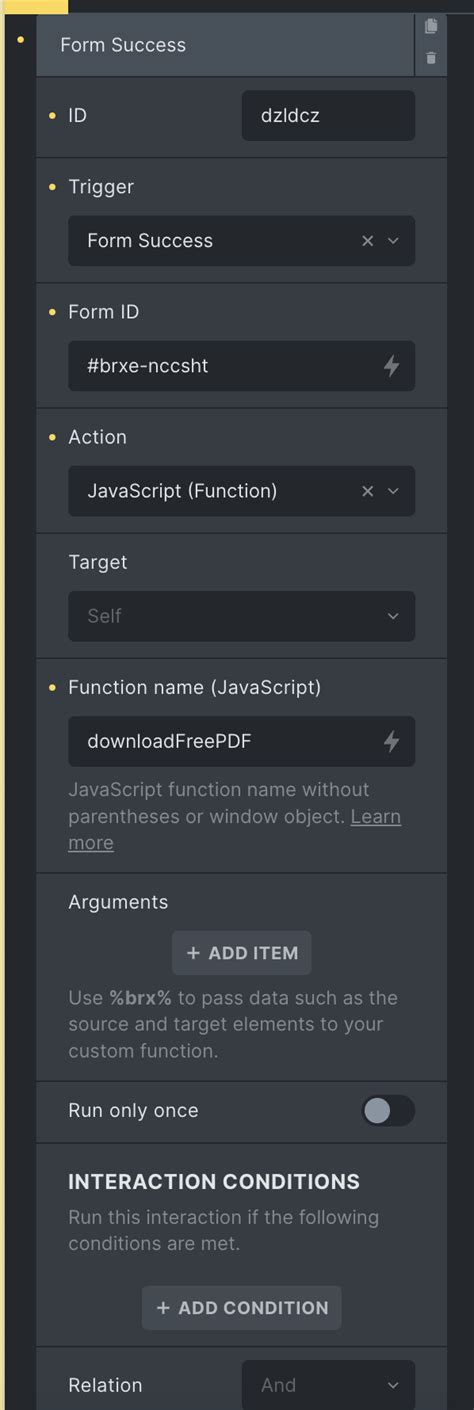Click the ADD ITEM button
Viewport: 474px width, 1410px height.
[x=242, y=953]
